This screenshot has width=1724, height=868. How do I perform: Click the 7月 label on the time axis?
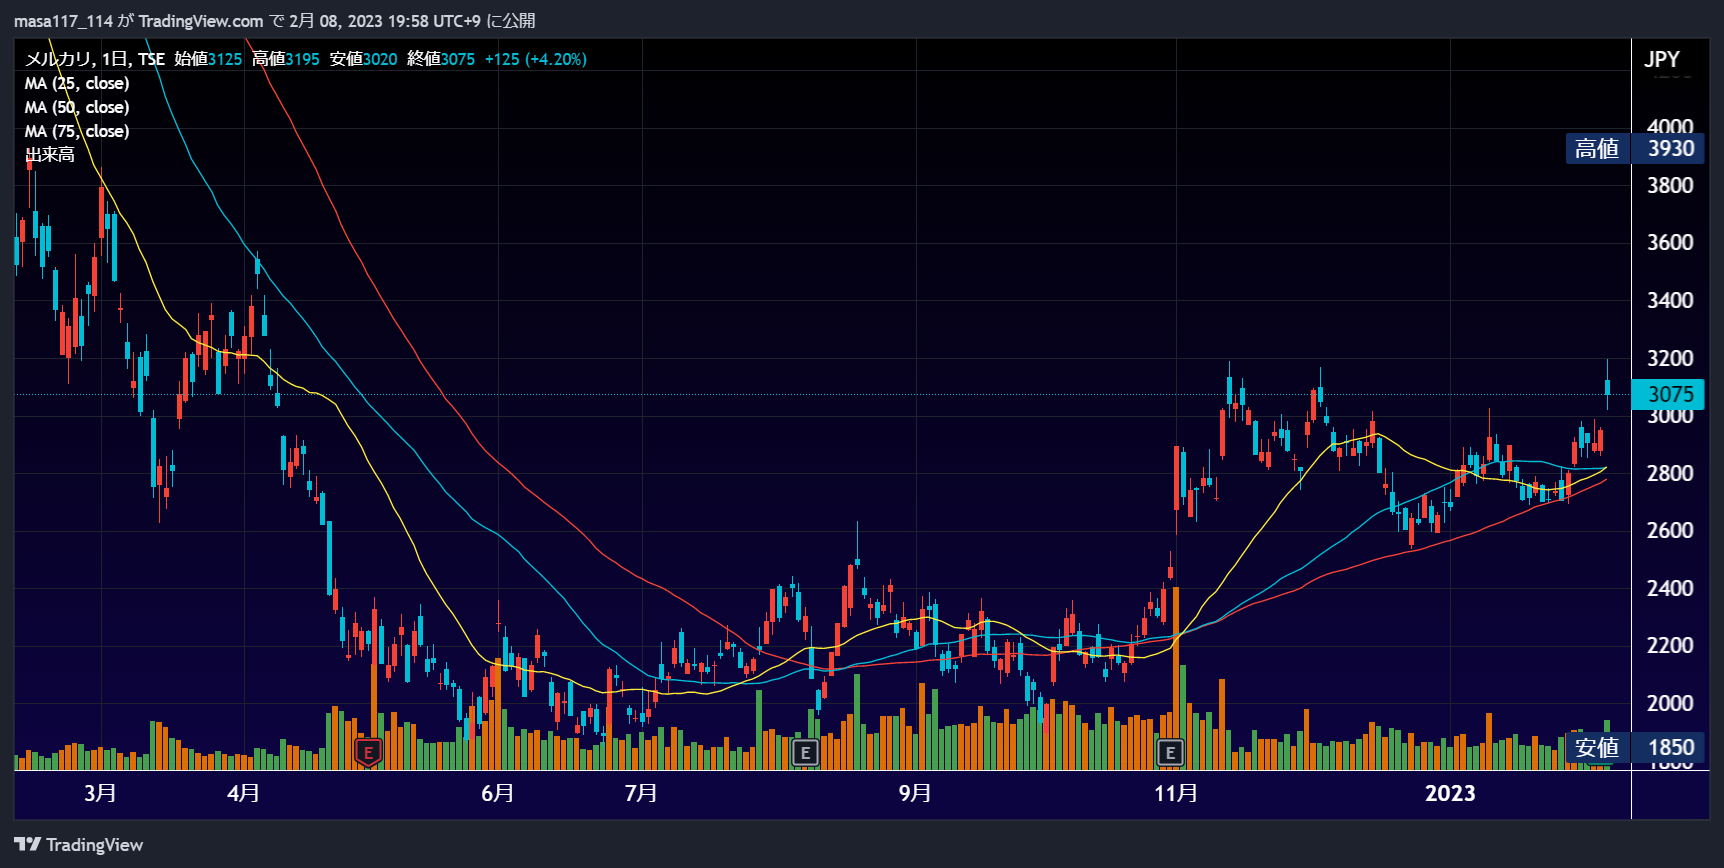coord(641,793)
